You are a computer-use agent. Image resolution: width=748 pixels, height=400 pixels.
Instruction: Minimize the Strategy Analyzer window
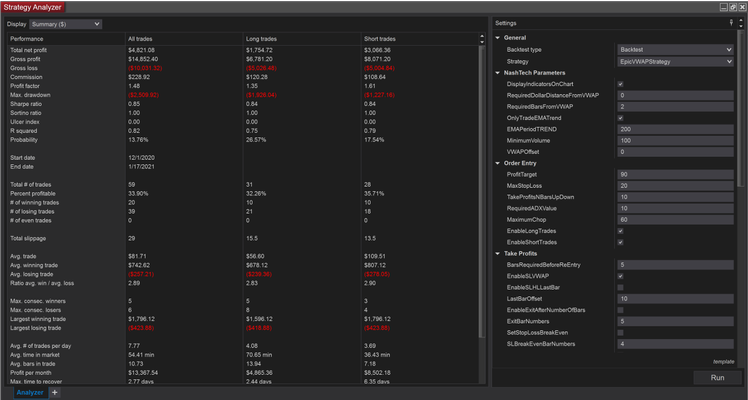[722, 7]
